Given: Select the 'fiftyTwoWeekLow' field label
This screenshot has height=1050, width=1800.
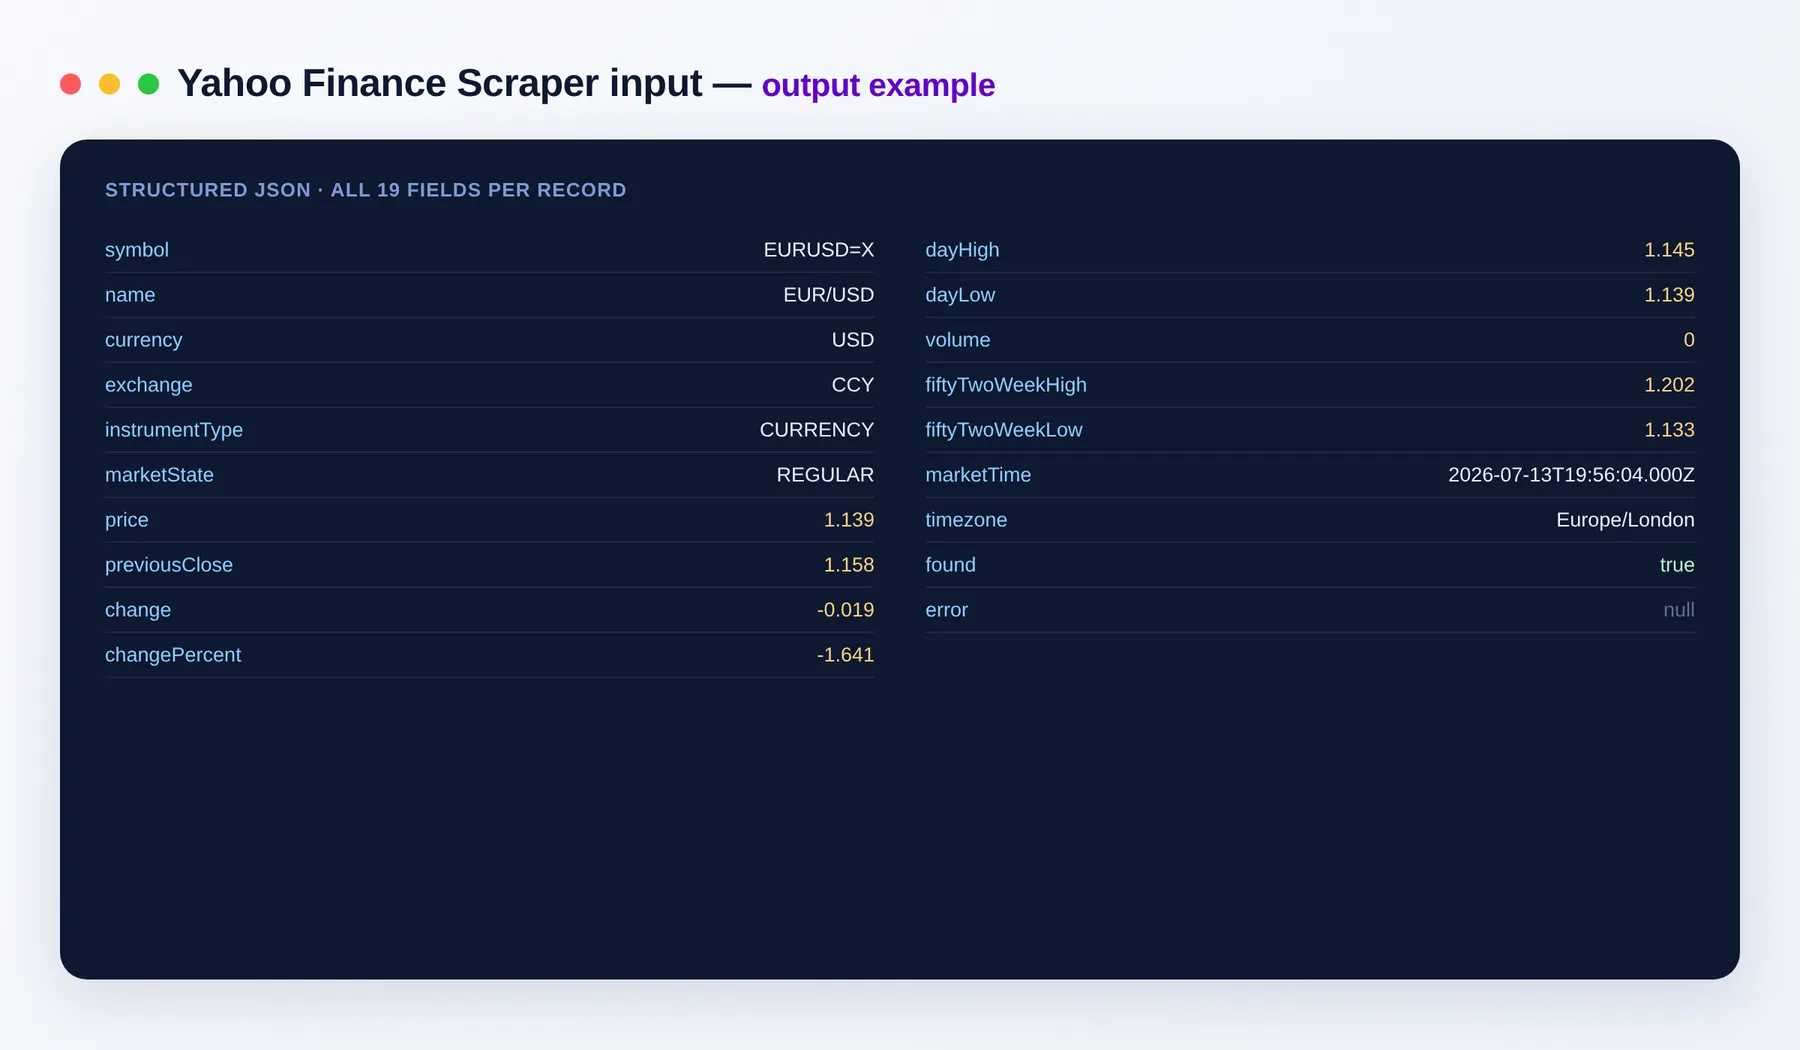Looking at the screenshot, I should 1004,430.
